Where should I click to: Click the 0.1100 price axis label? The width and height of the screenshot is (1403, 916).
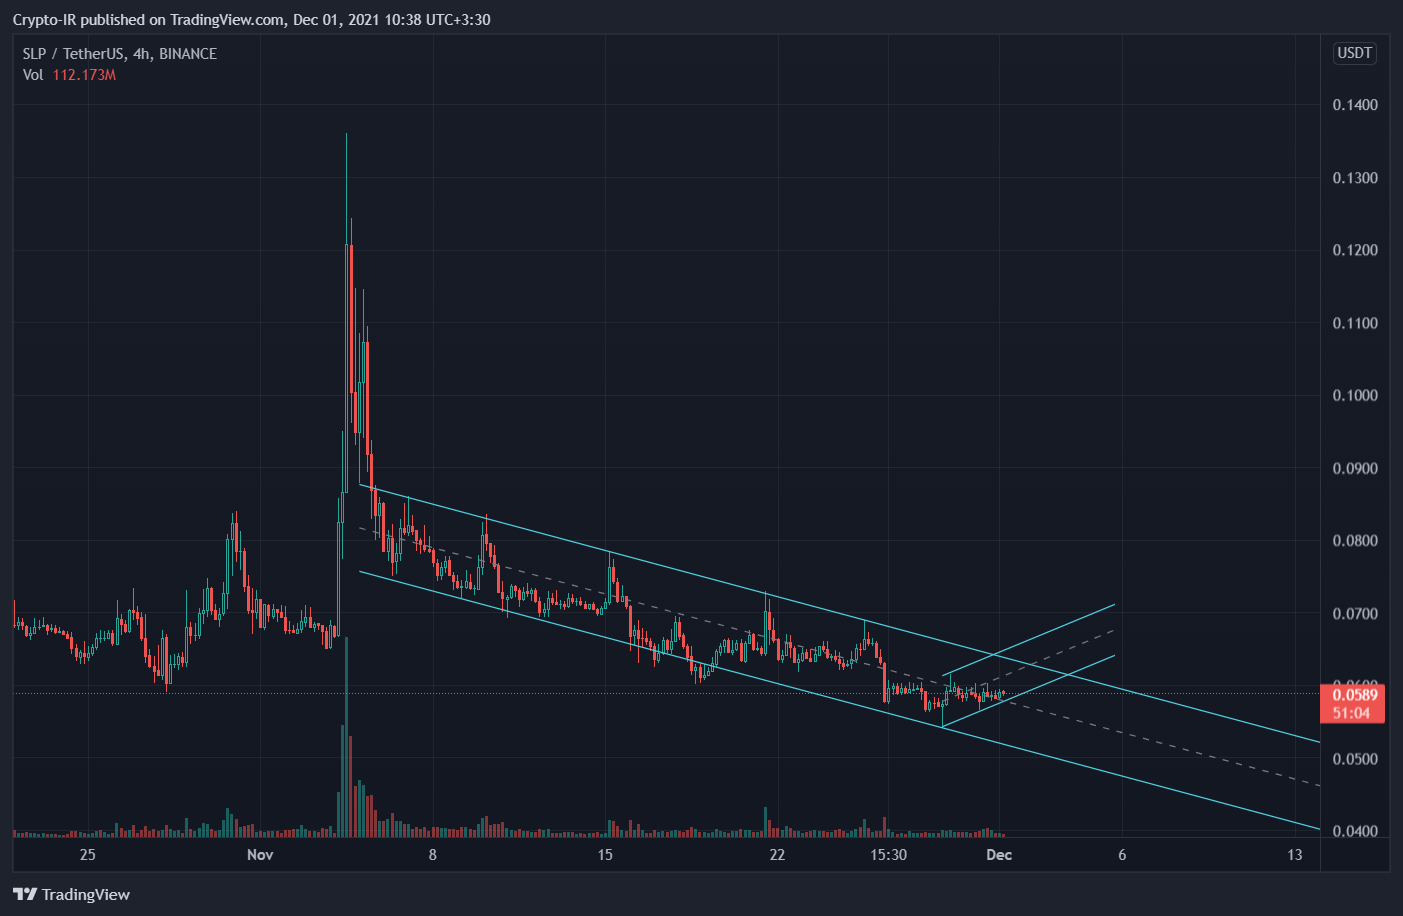1355,323
